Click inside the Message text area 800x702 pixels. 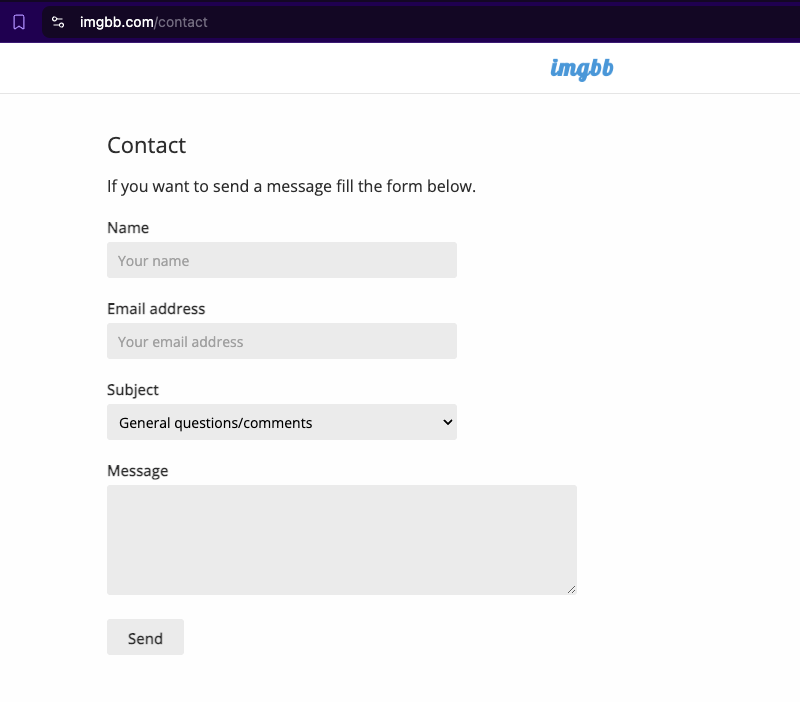(342, 540)
